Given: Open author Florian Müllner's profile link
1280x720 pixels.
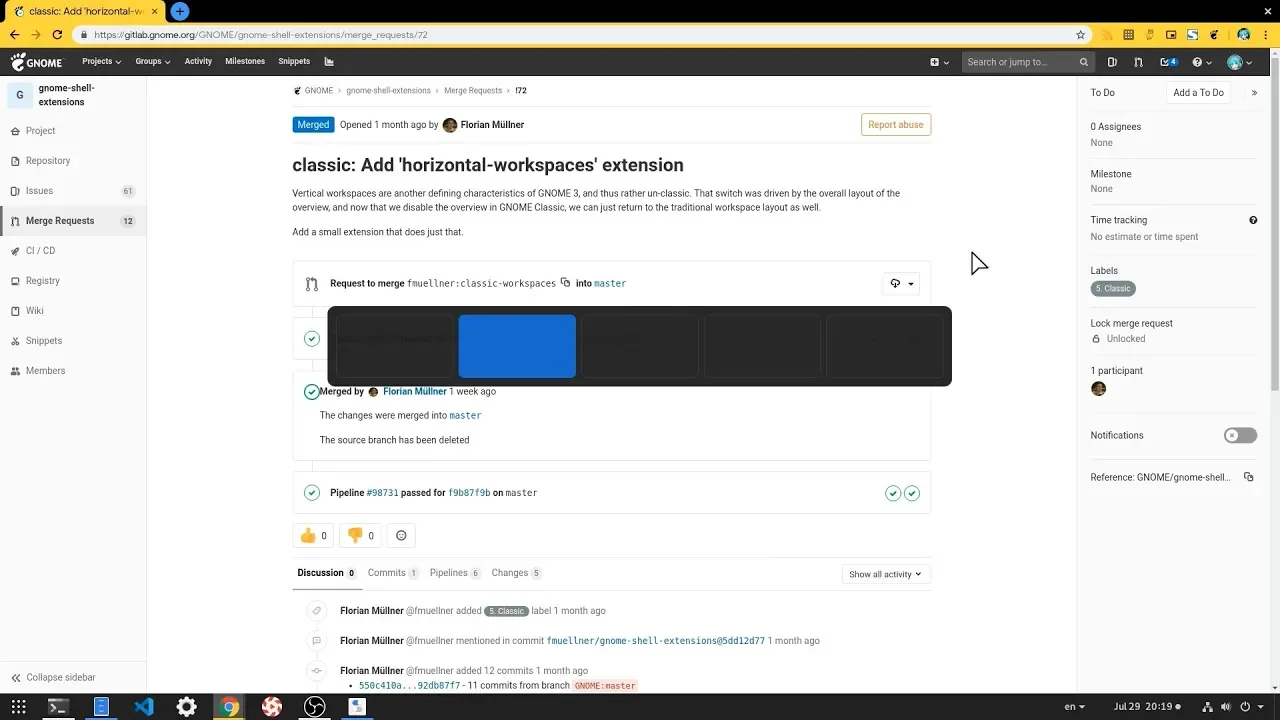Looking at the screenshot, I should 492,125.
